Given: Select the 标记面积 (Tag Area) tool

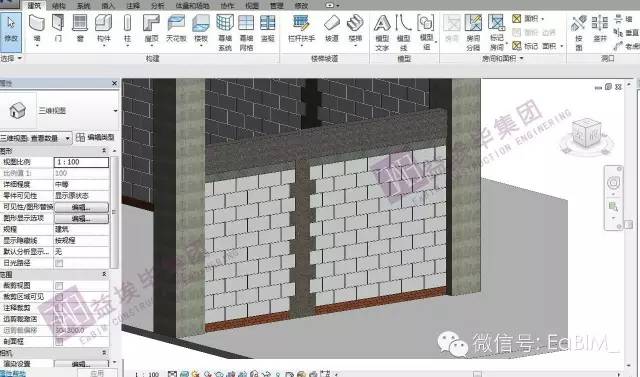Looking at the screenshot, I should click(x=537, y=46).
